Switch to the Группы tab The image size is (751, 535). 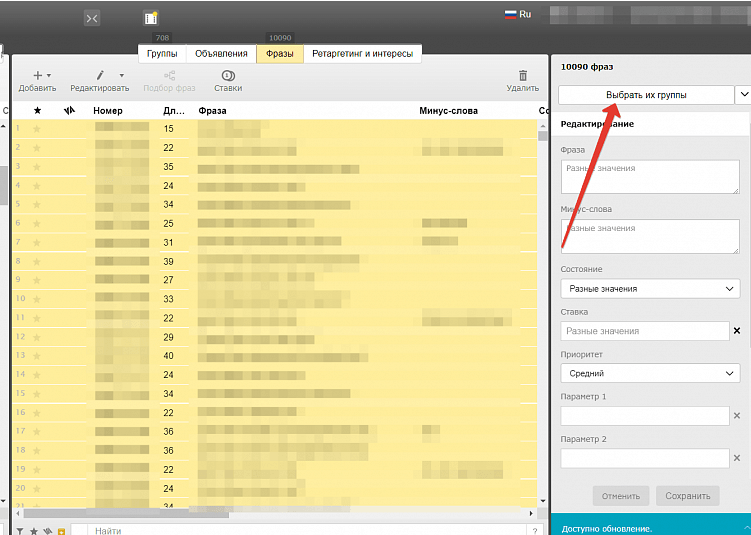point(162,54)
